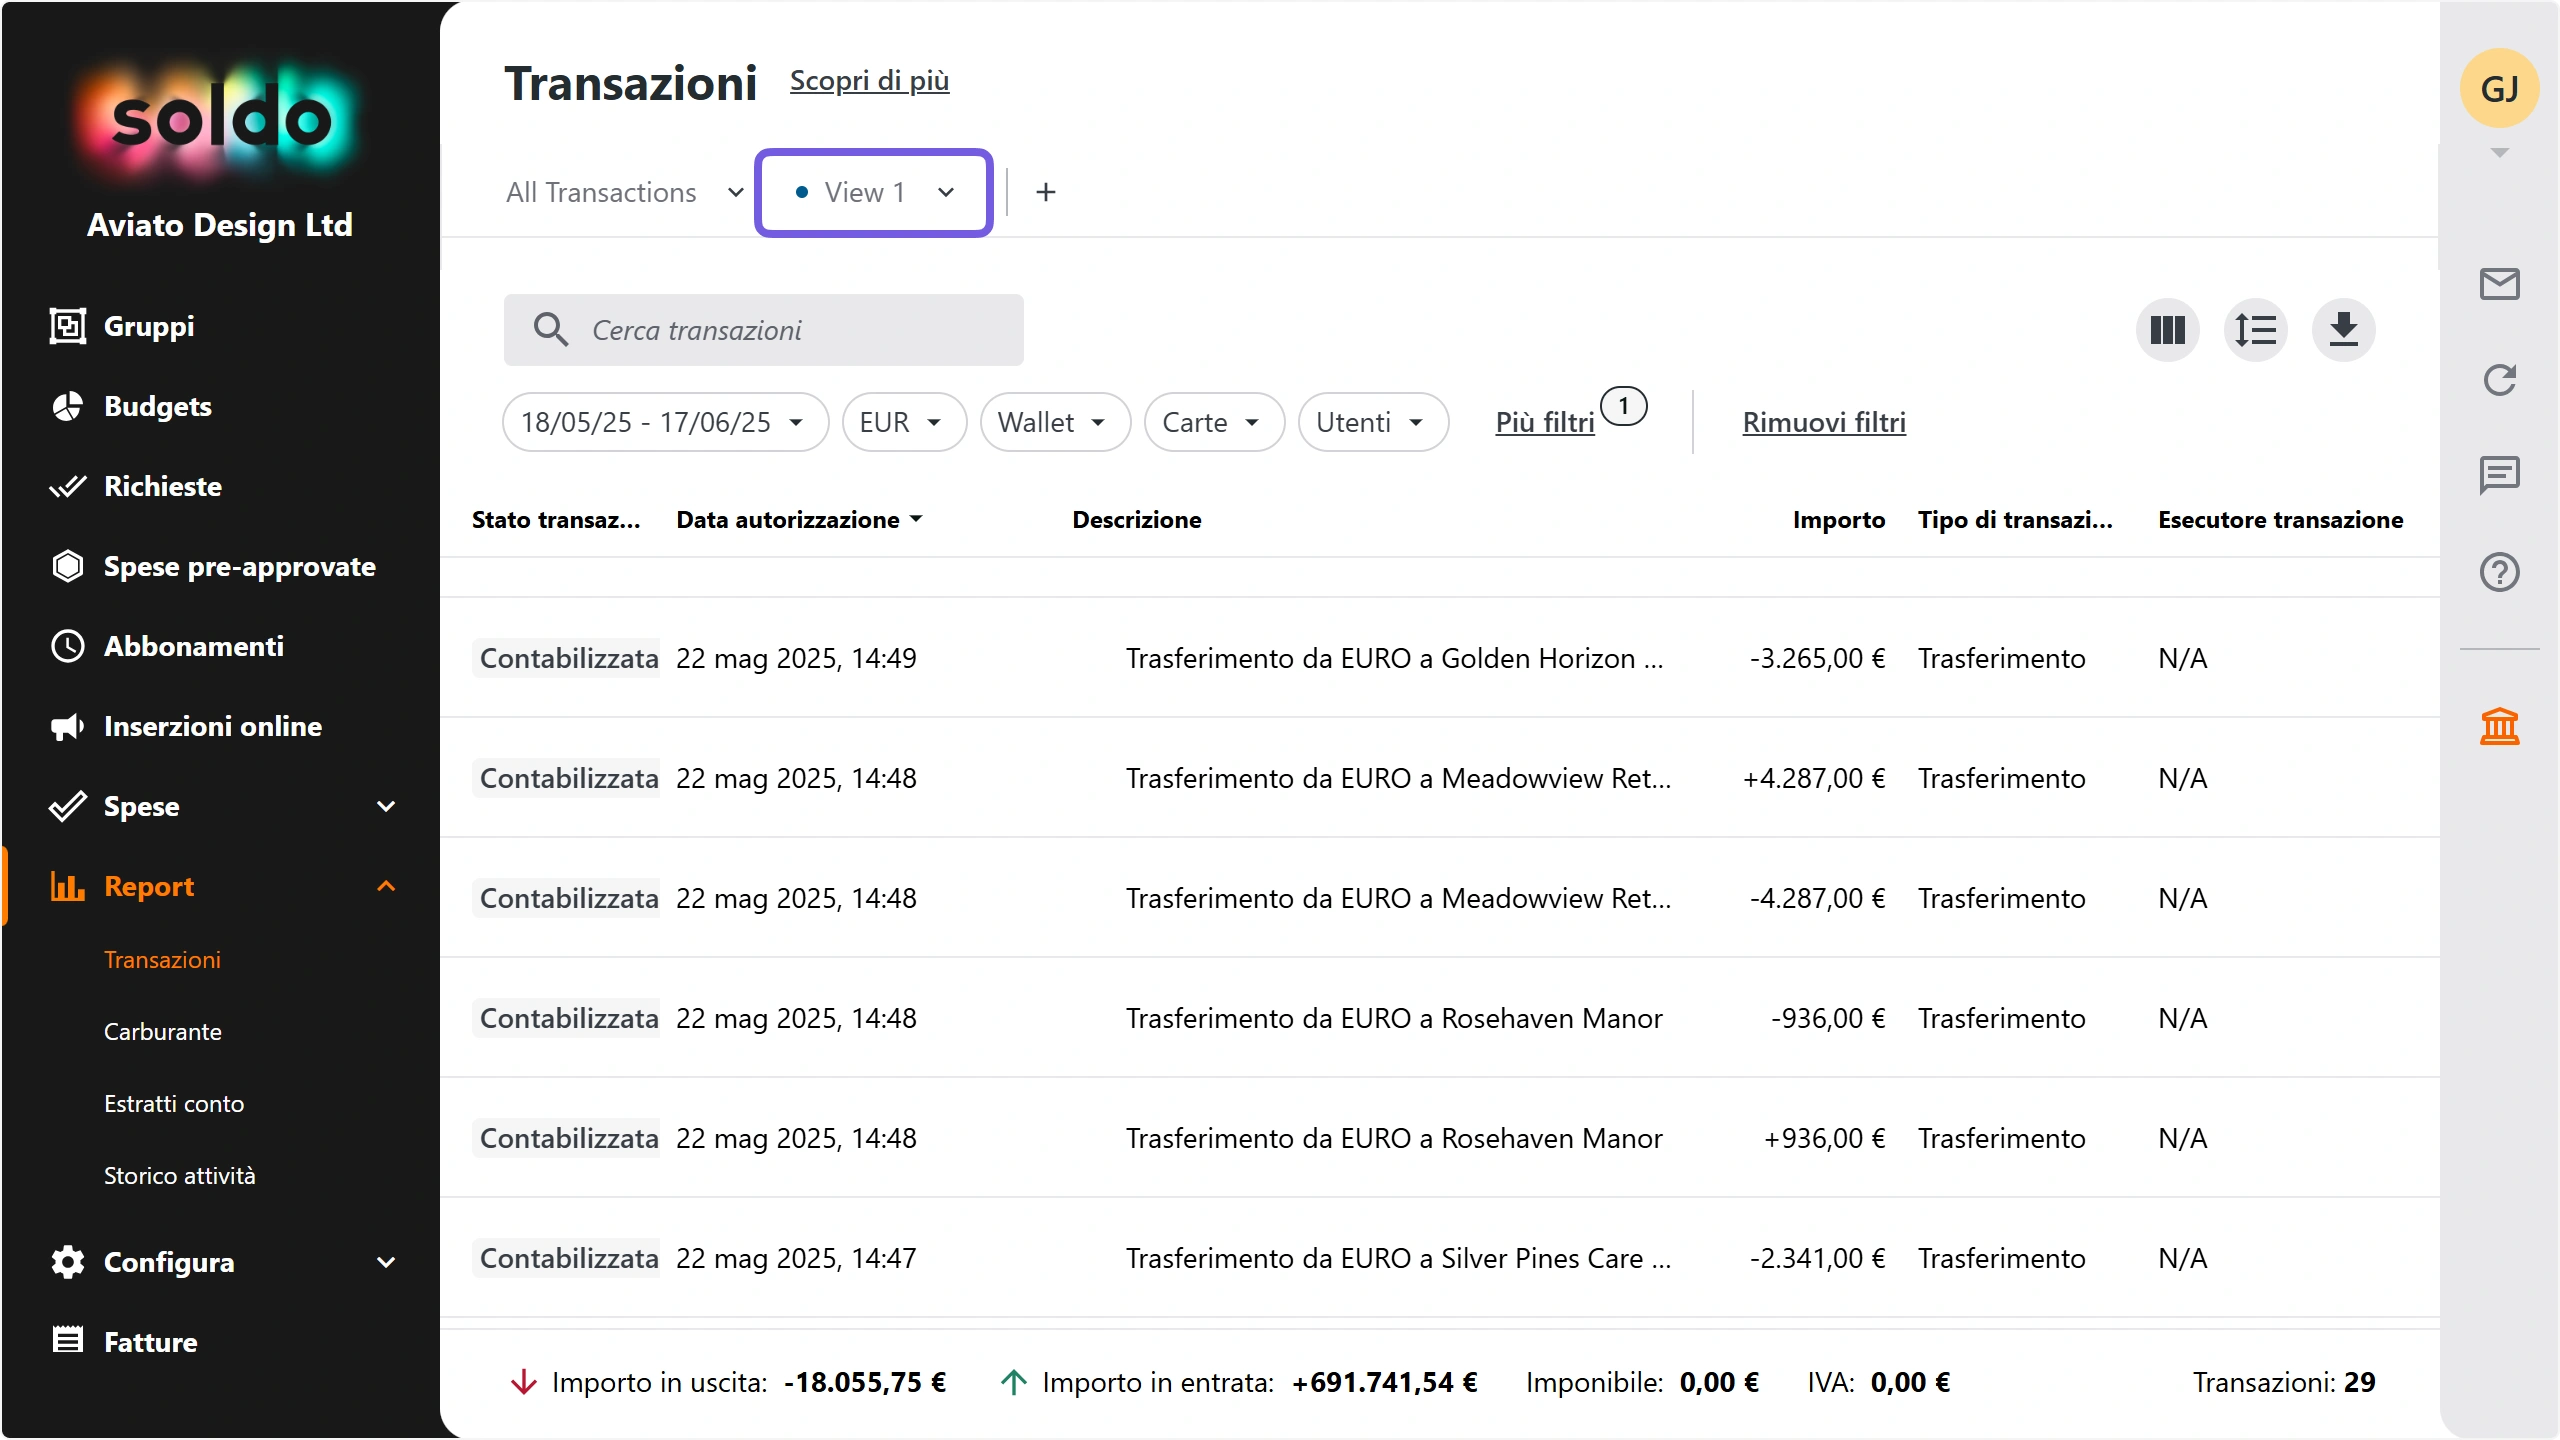Click the Più filtri link
The width and height of the screenshot is (2560, 1440).
(x=1545, y=422)
